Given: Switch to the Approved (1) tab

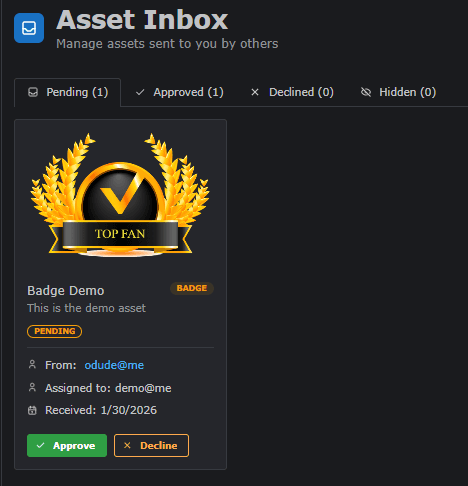Looking at the screenshot, I should [179, 92].
